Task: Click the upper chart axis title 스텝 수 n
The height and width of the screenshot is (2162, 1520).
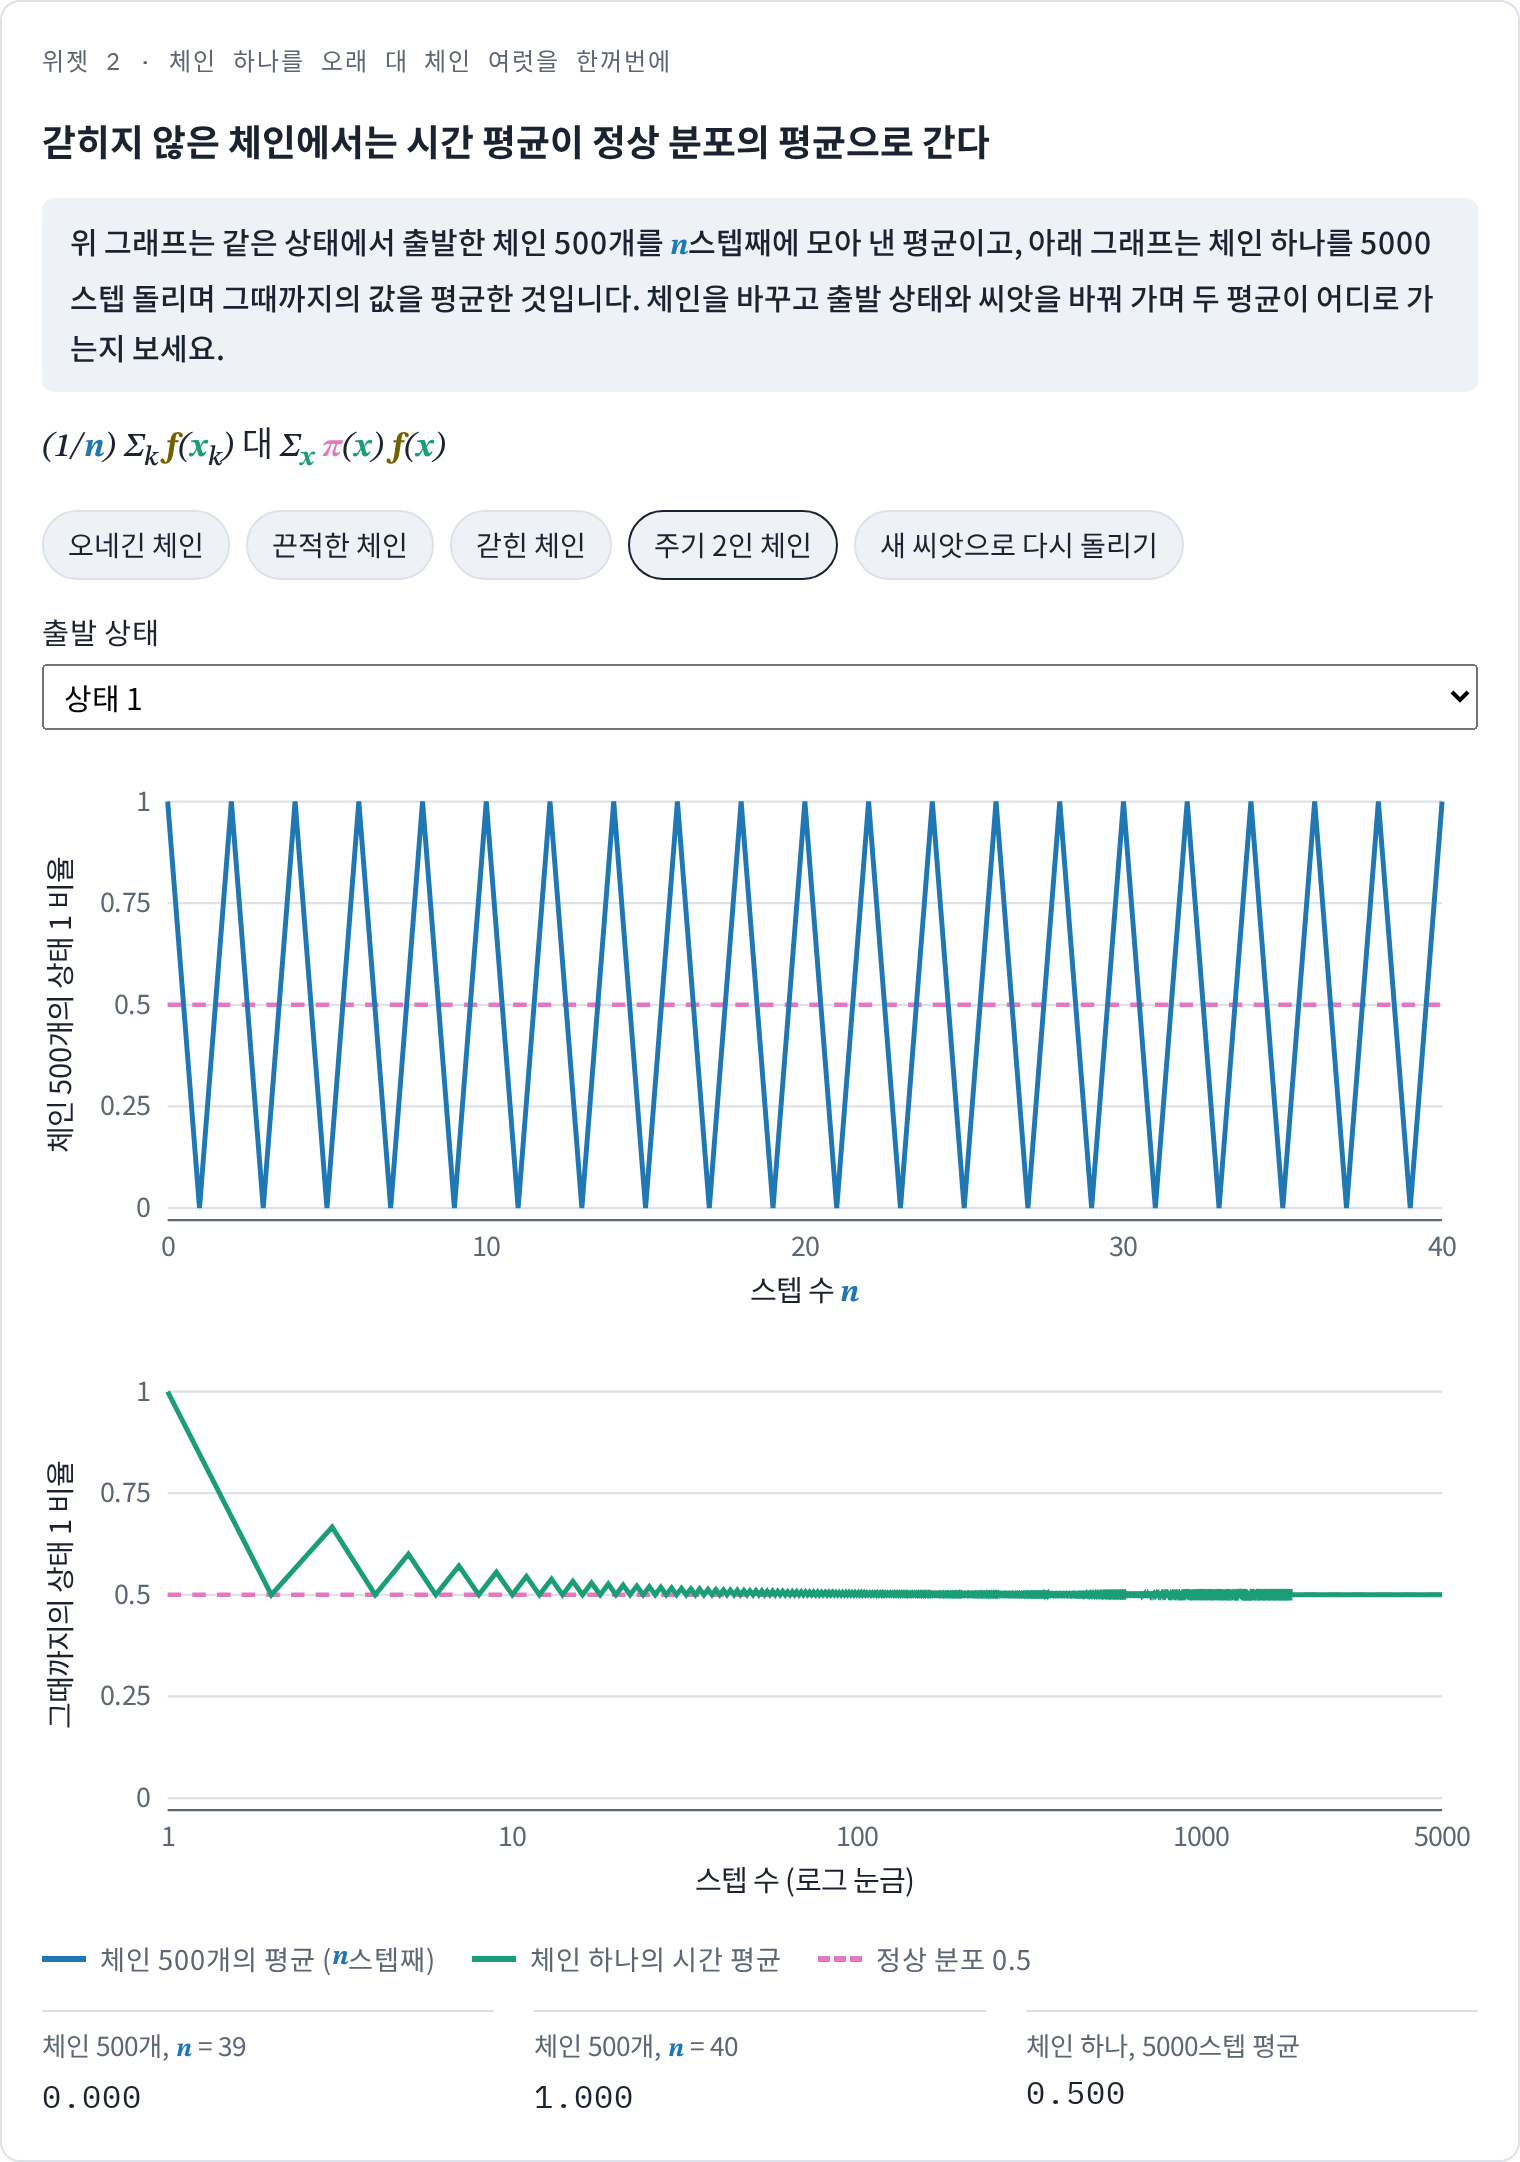Action: click(805, 1291)
